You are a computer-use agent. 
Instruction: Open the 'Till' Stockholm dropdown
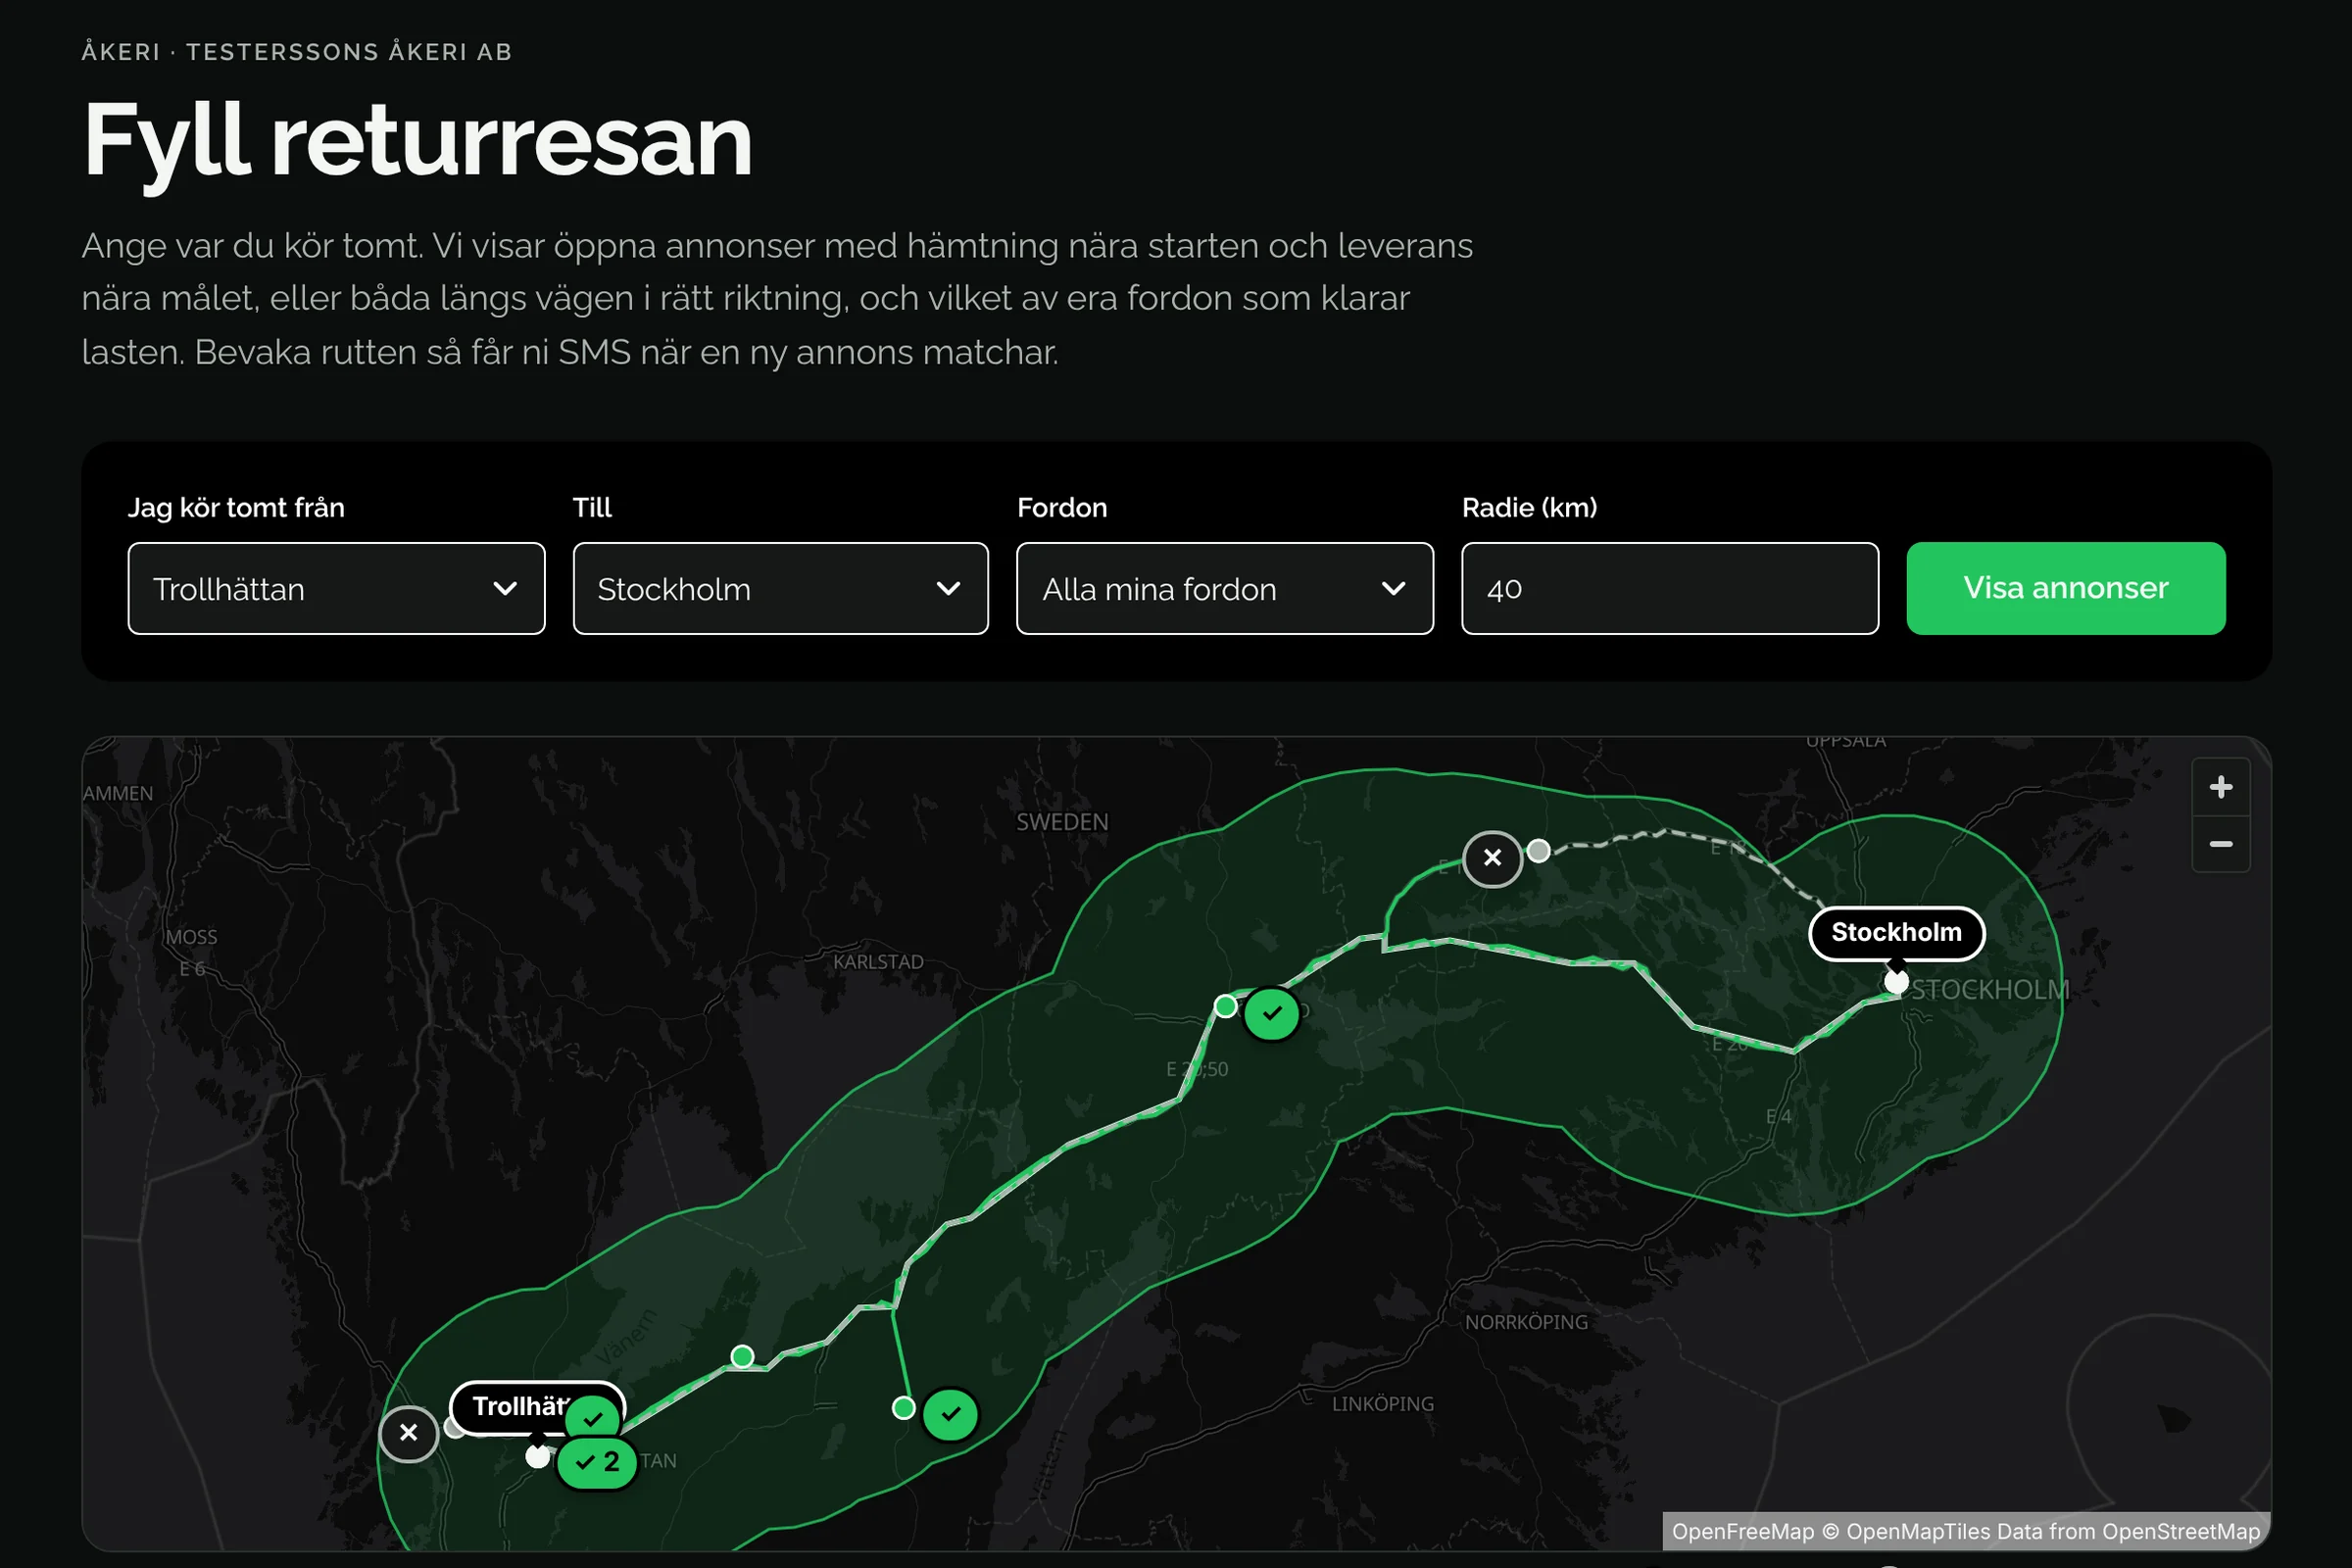pos(780,588)
